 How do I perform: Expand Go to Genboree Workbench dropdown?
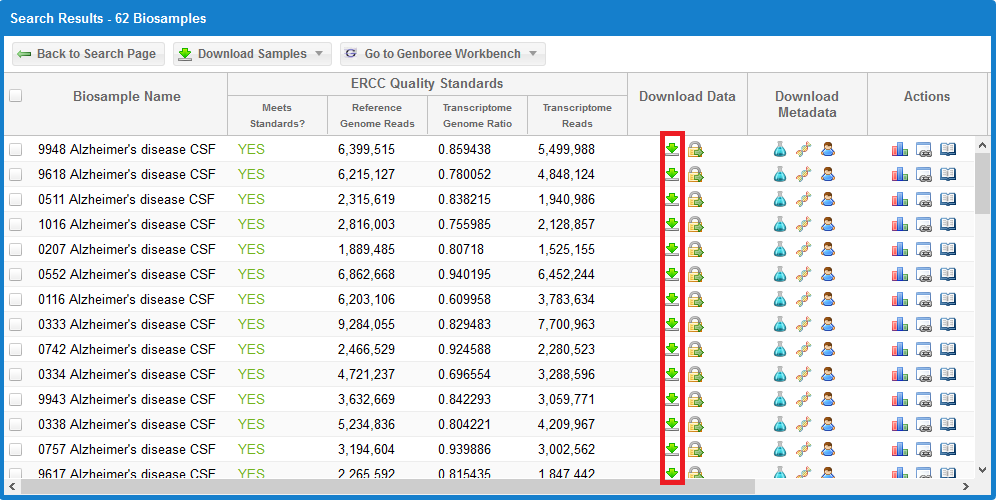tap(442, 54)
